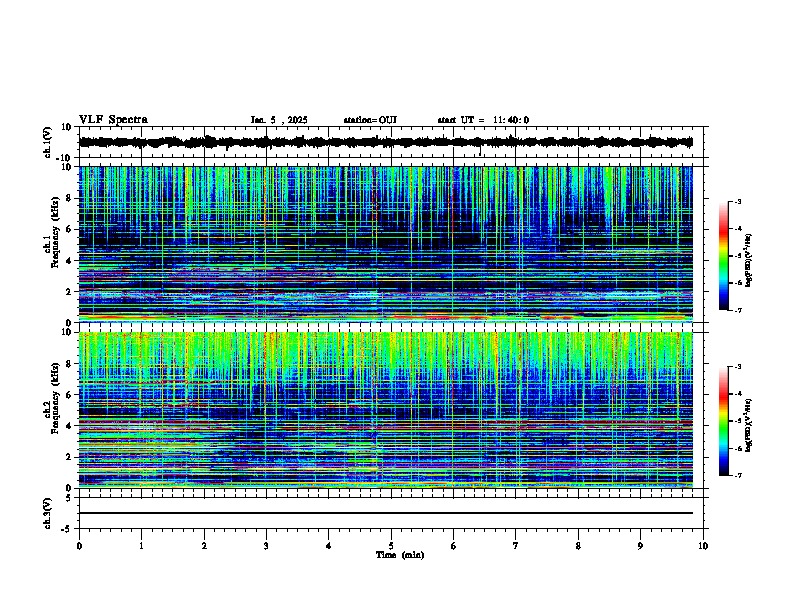This screenshot has height=612, width=792.
Task: Click time-axis tick label "2"
Action: [204, 546]
